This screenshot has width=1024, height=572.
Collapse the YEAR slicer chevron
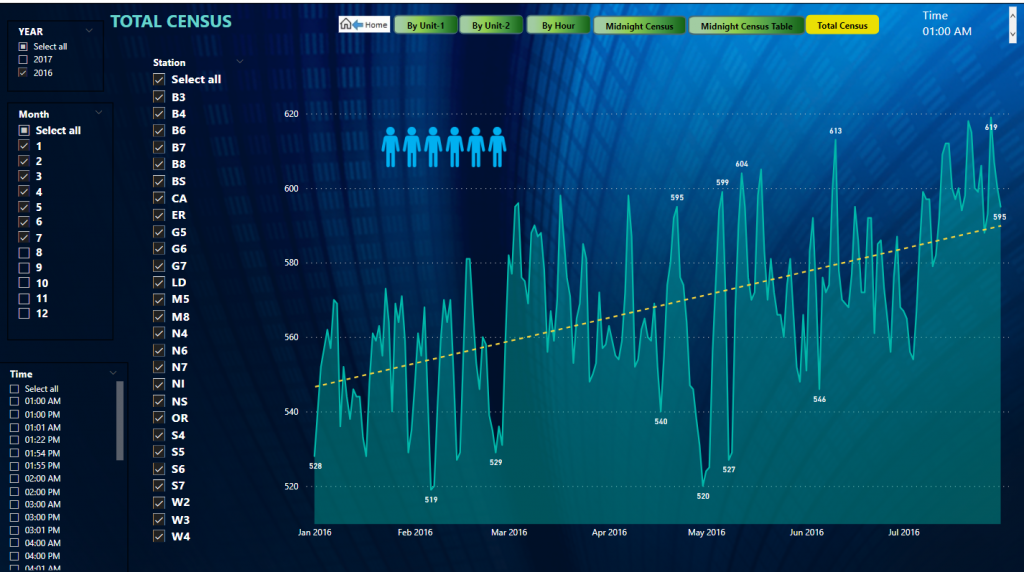point(89,31)
